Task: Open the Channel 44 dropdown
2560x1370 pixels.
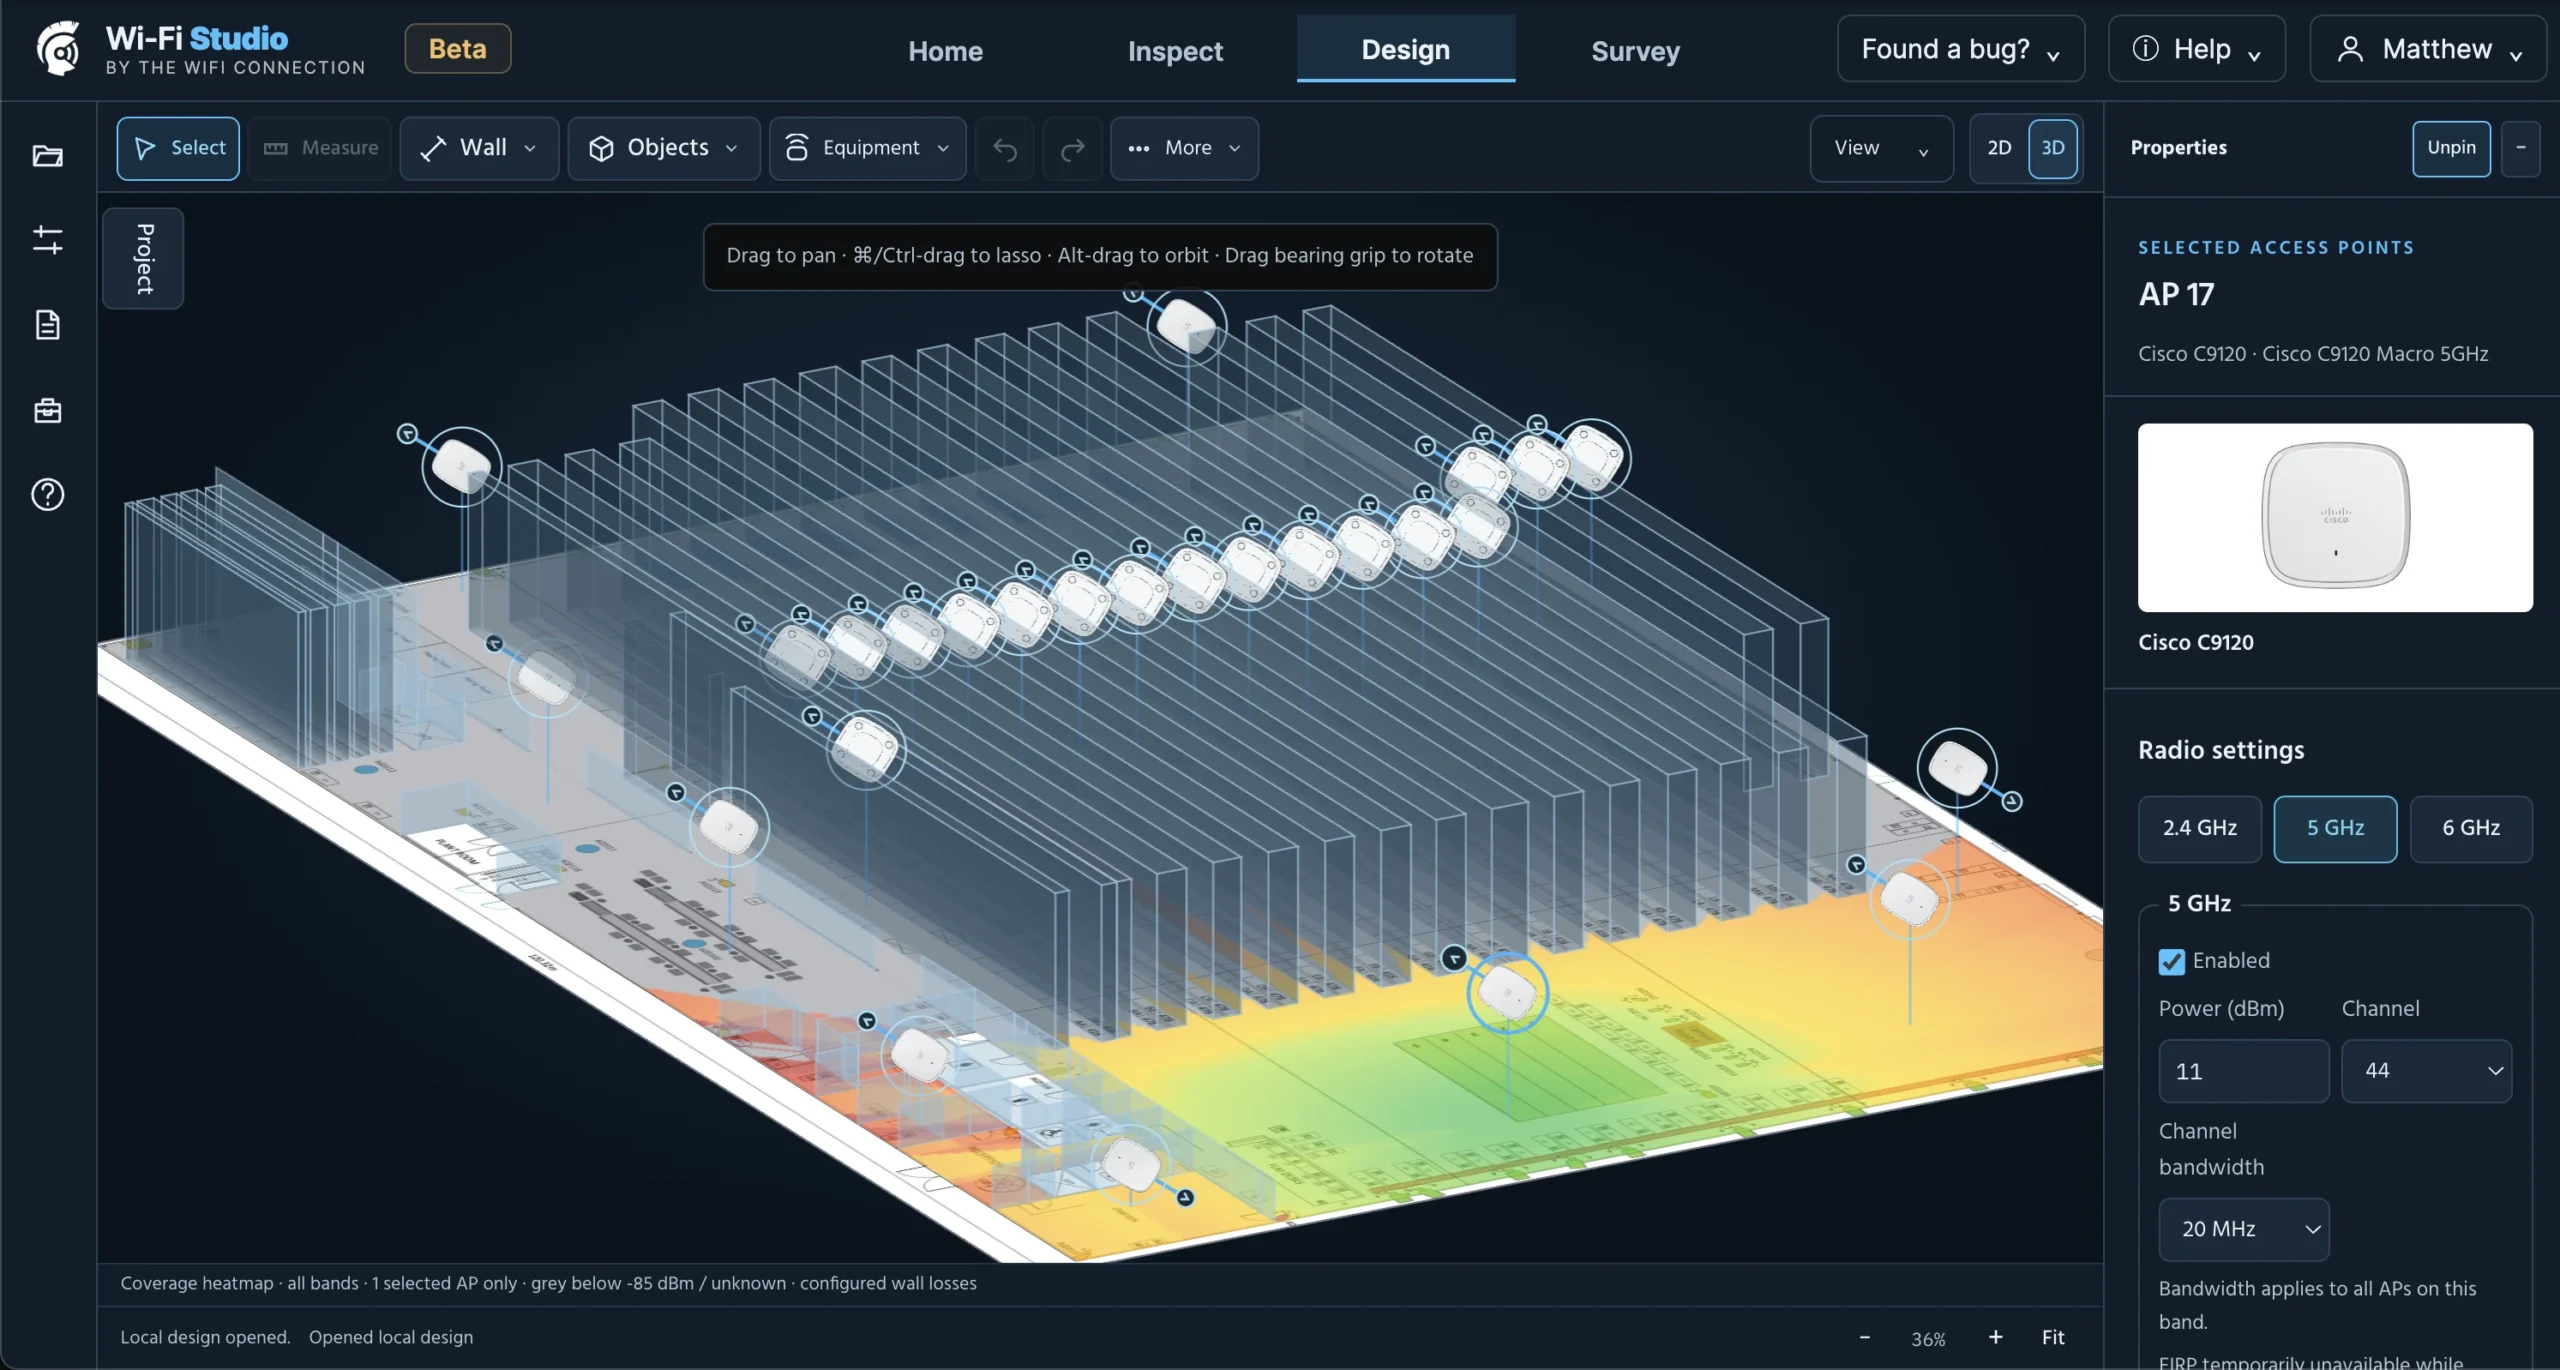Action: [x=2426, y=1071]
